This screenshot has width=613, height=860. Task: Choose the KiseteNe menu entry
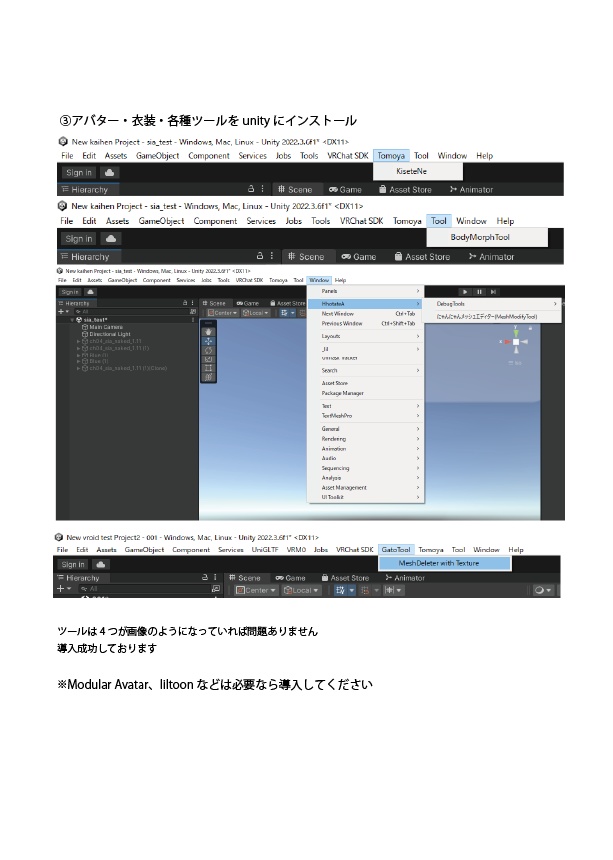(418, 171)
